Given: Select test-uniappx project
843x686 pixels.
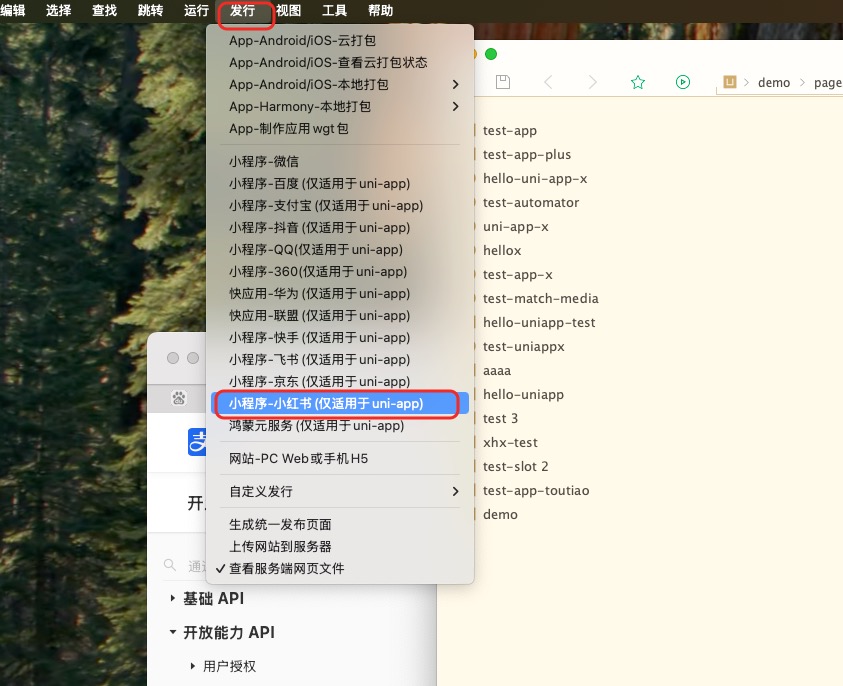Looking at the screenshot, I should click(524, 347).
